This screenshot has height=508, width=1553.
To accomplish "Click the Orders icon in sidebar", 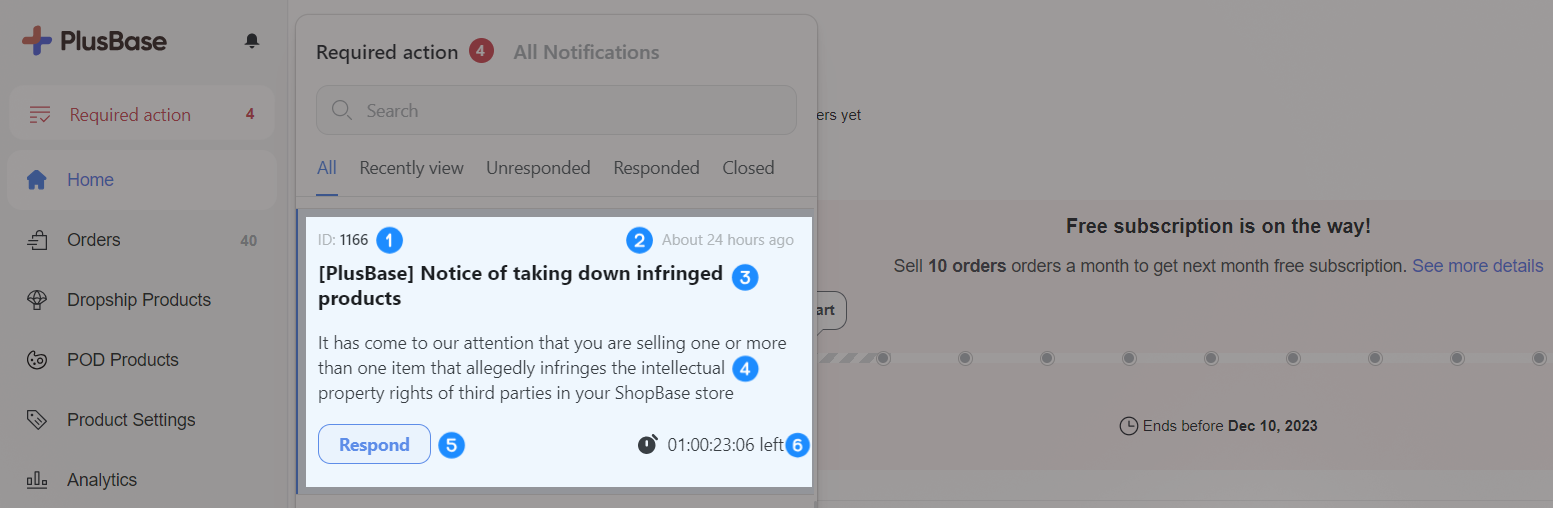I will pos(37,240).
